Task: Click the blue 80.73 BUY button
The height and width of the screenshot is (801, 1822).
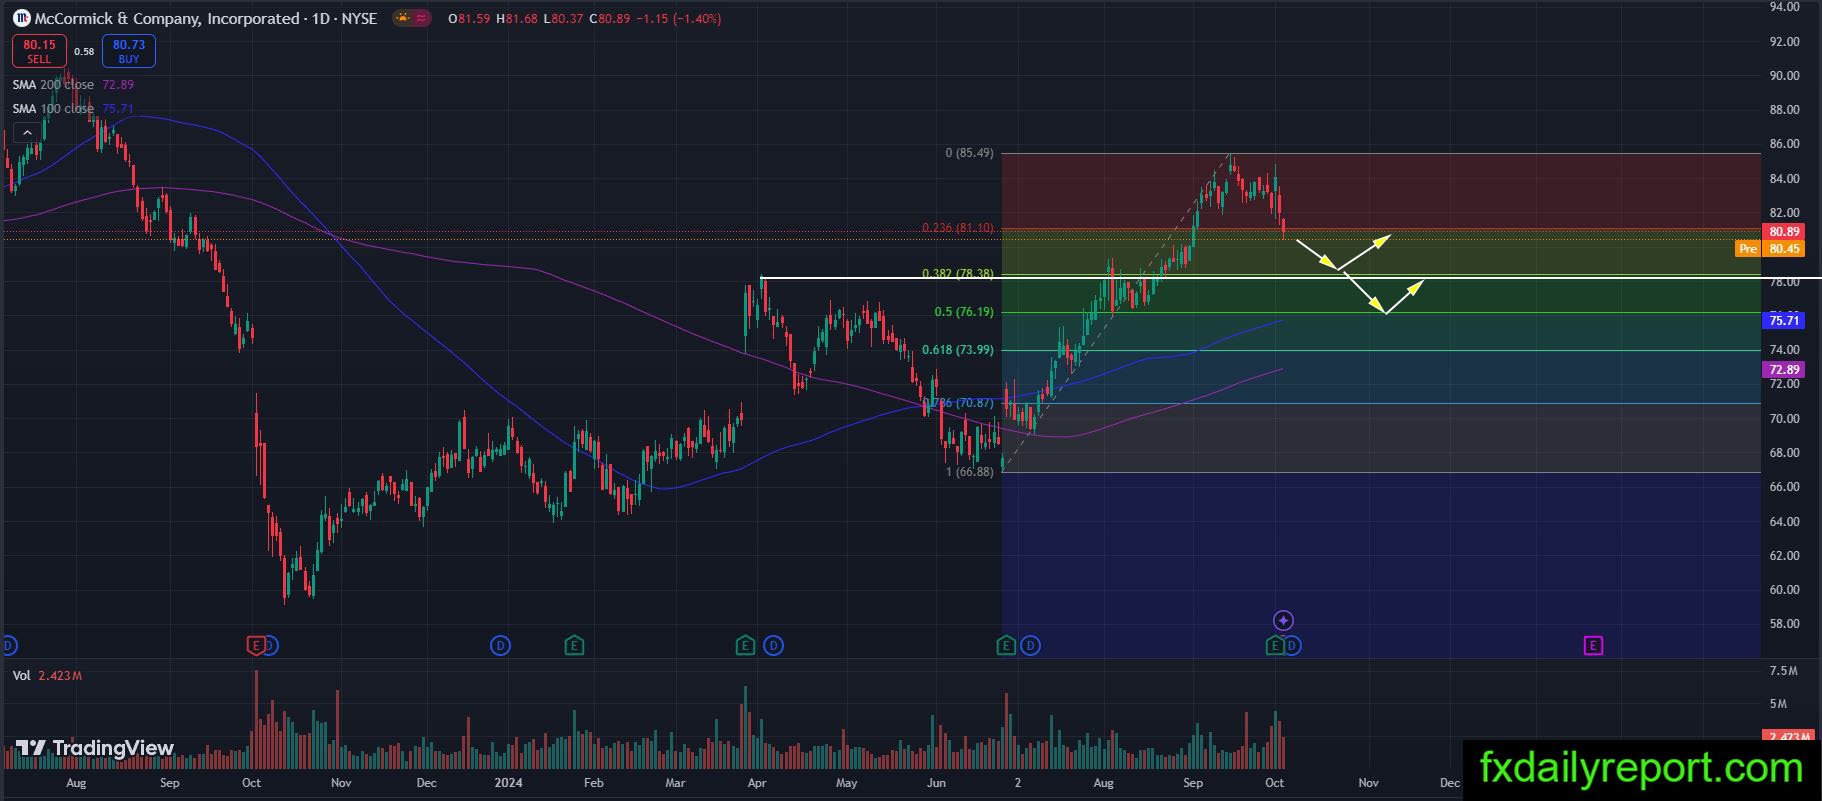Action: point(128,51)
